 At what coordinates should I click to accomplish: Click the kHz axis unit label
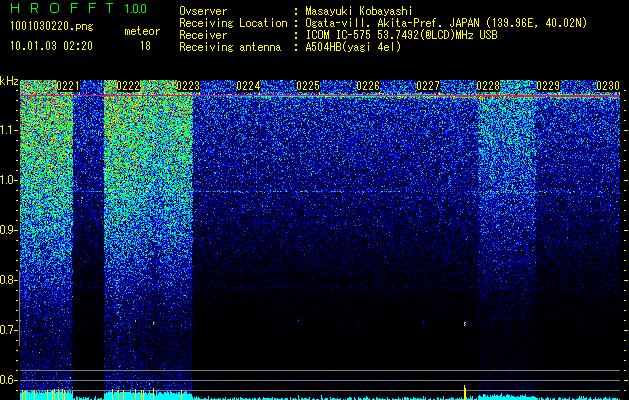(9, 81)
